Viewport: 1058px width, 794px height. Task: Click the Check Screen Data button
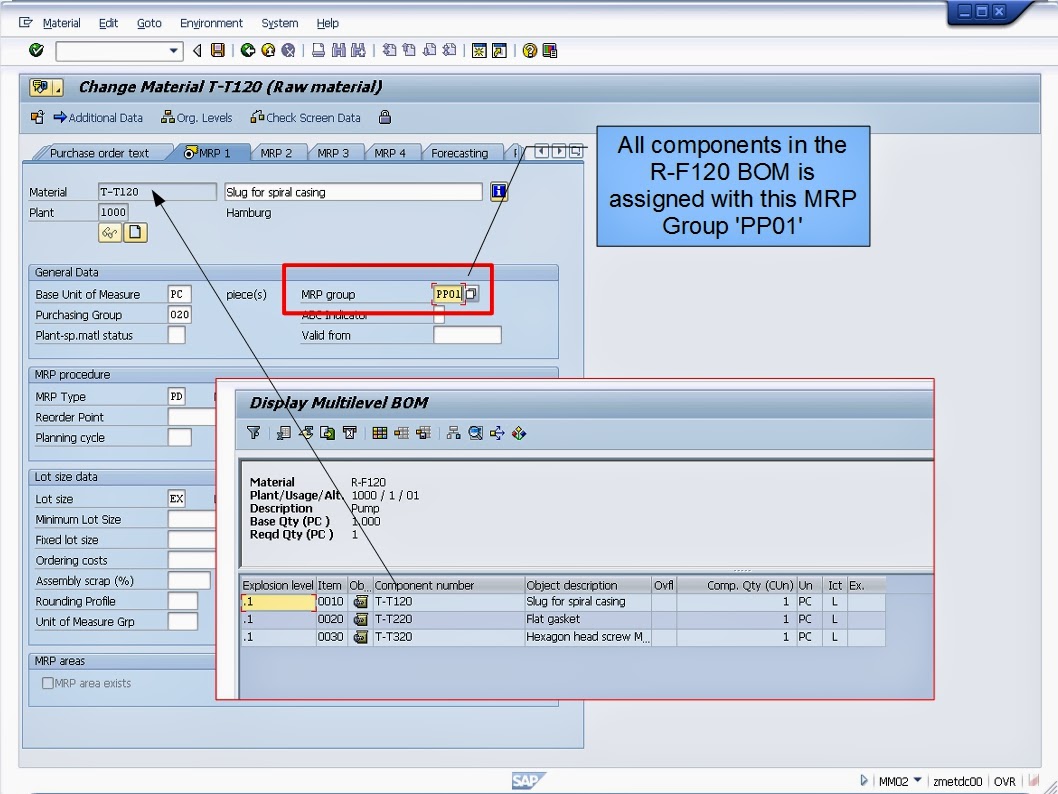[x=305, y=117]
